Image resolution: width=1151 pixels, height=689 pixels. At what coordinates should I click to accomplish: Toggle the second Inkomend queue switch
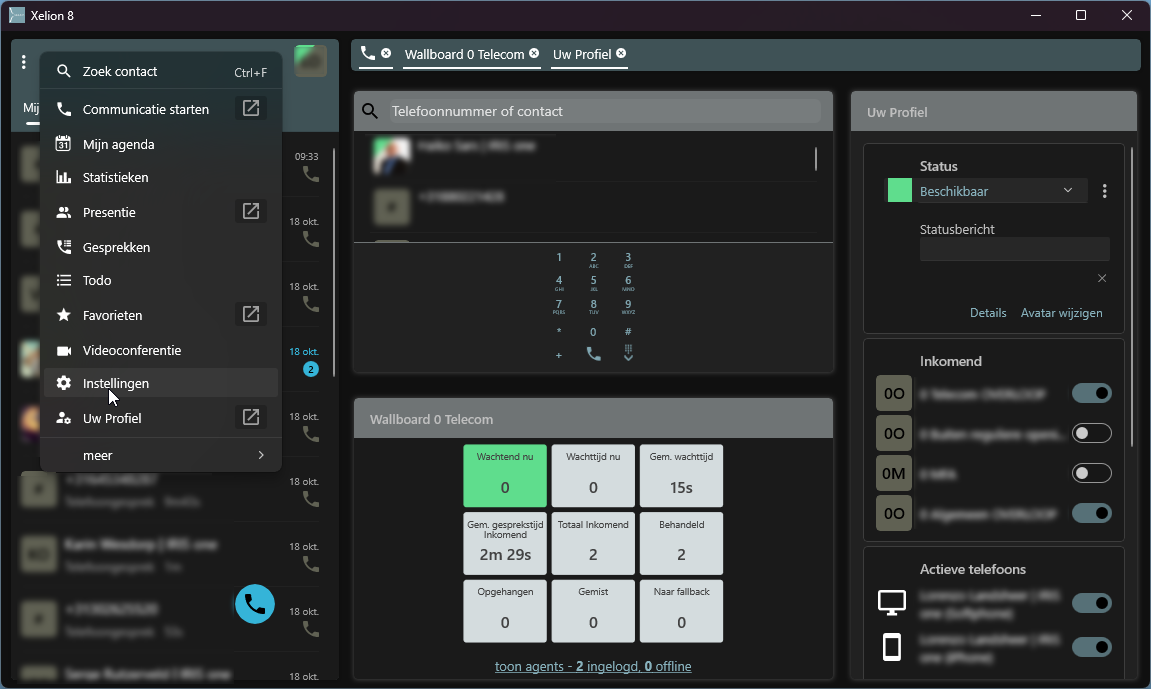(x=1092, y=433)
